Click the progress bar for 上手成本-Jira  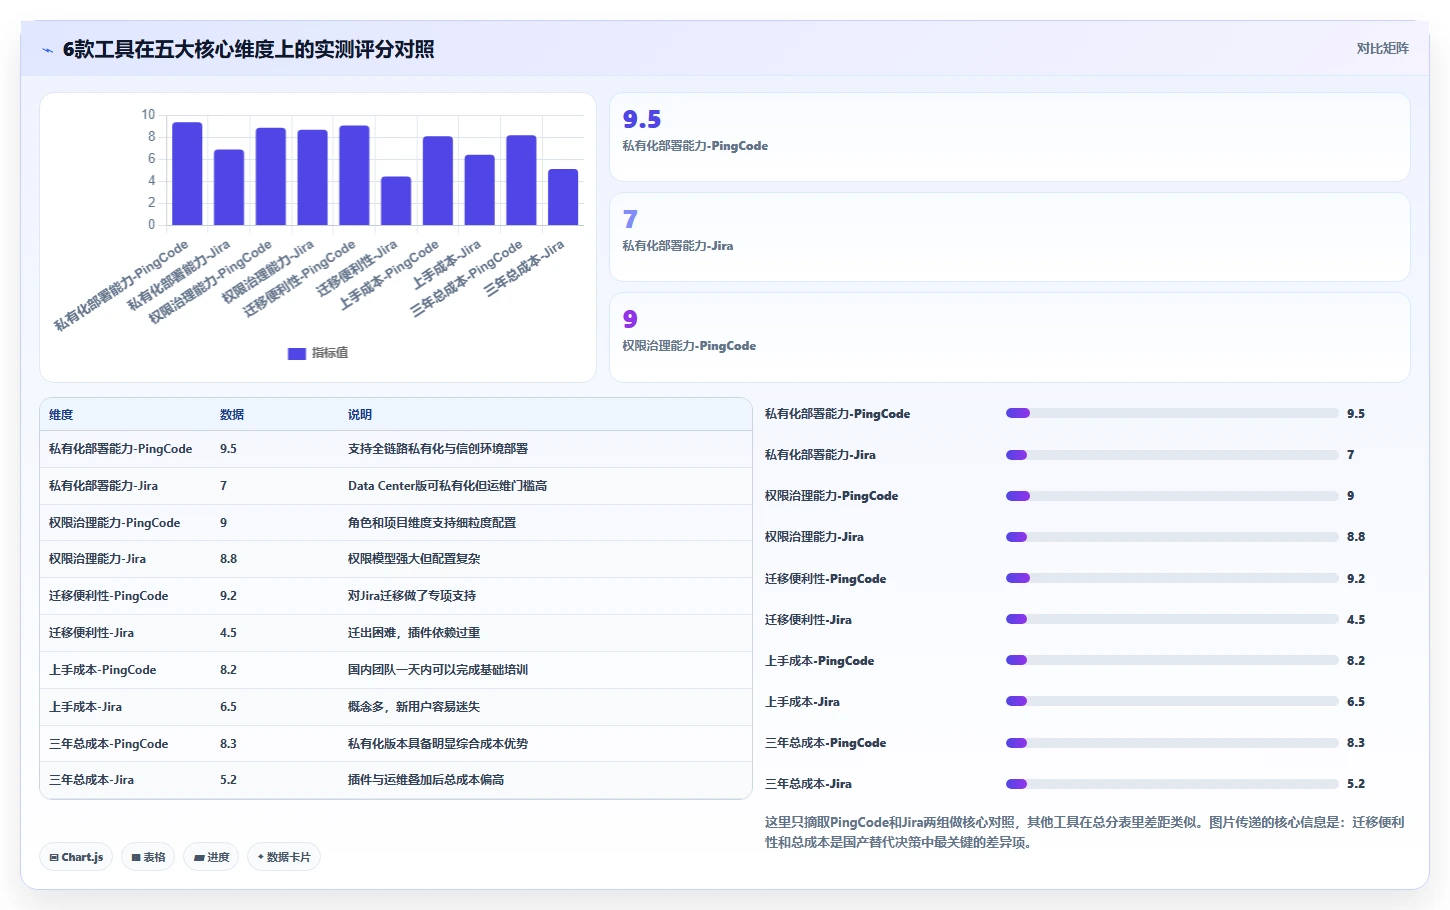(1172, 701)
